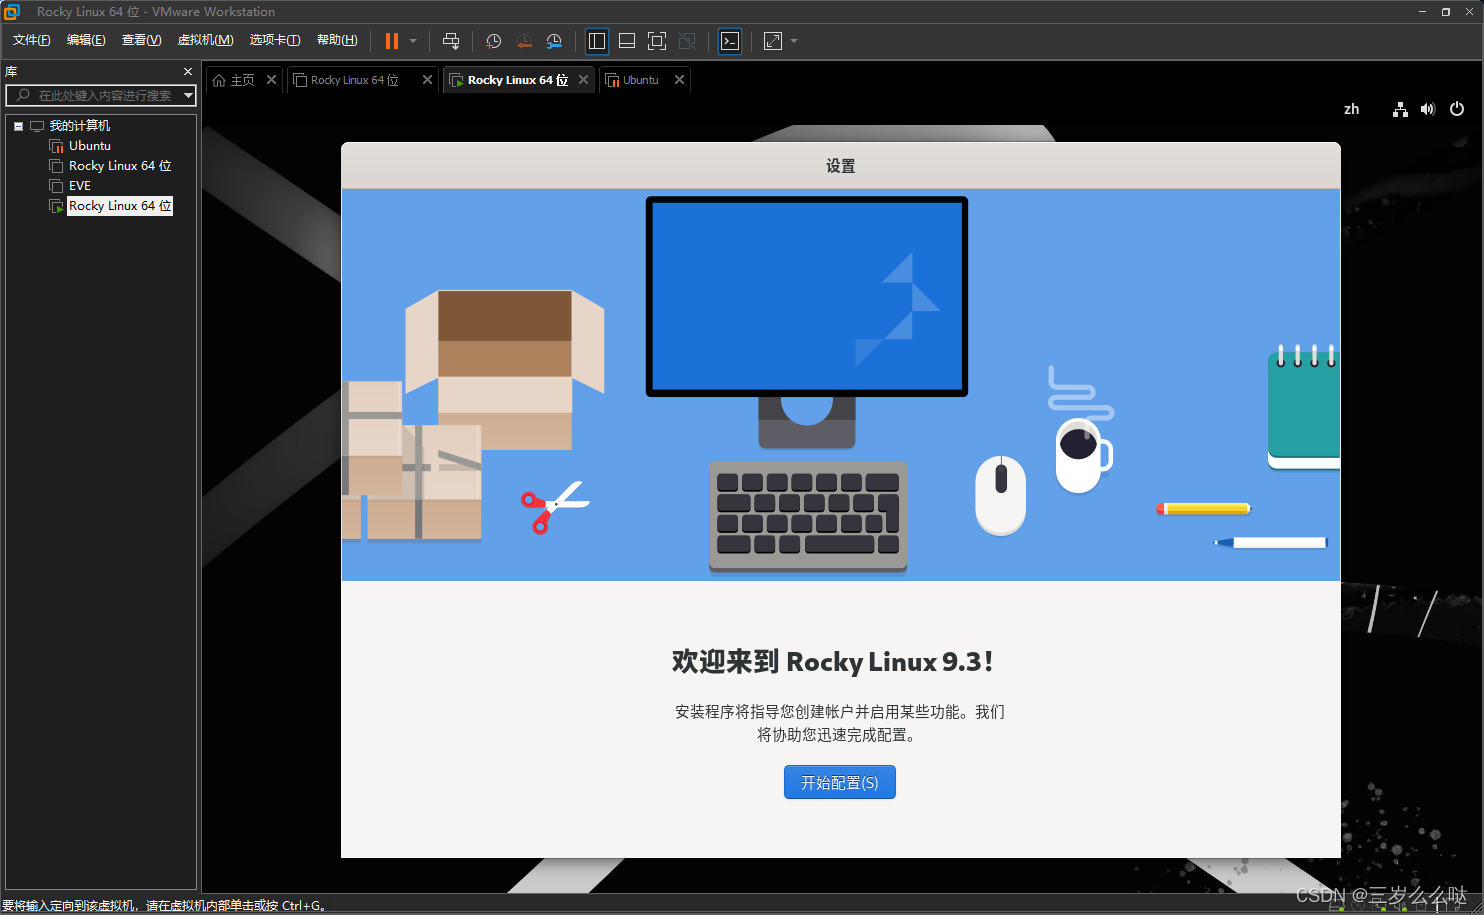Open the 编辑(E) menu
This screenshot has height=915, width=1484.
[x=86, y=40]
